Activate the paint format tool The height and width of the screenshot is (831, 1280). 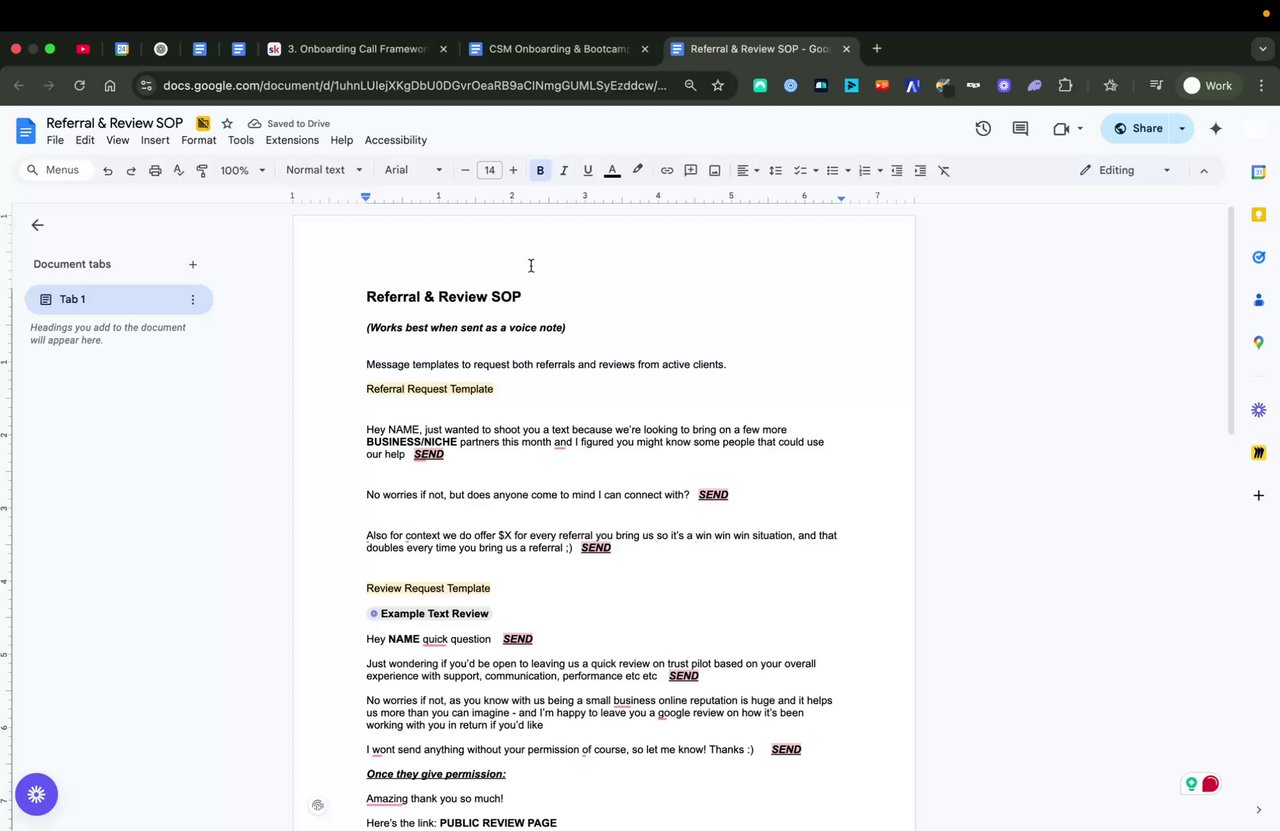click(202, 171)
